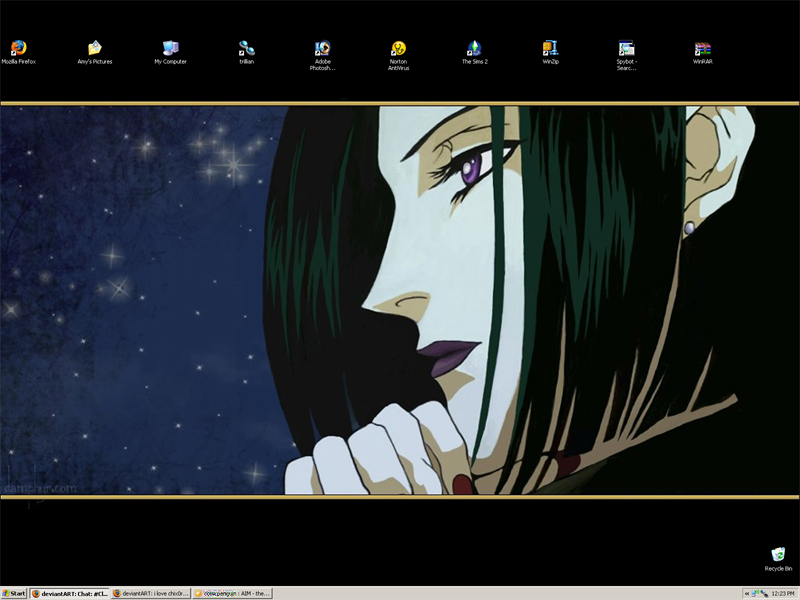
Task: Select the My Computer desktop icon
Action: pos(170,52)
